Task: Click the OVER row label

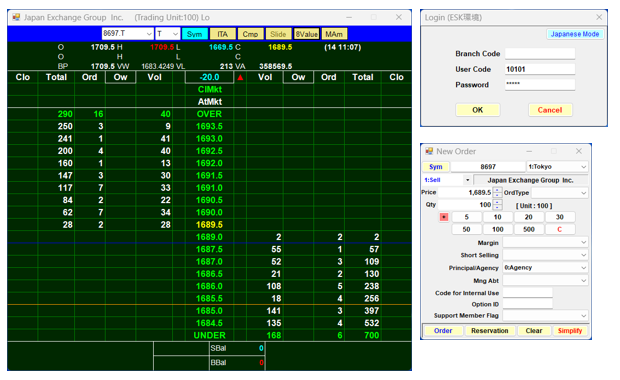Action: click(x=210, y=114)
